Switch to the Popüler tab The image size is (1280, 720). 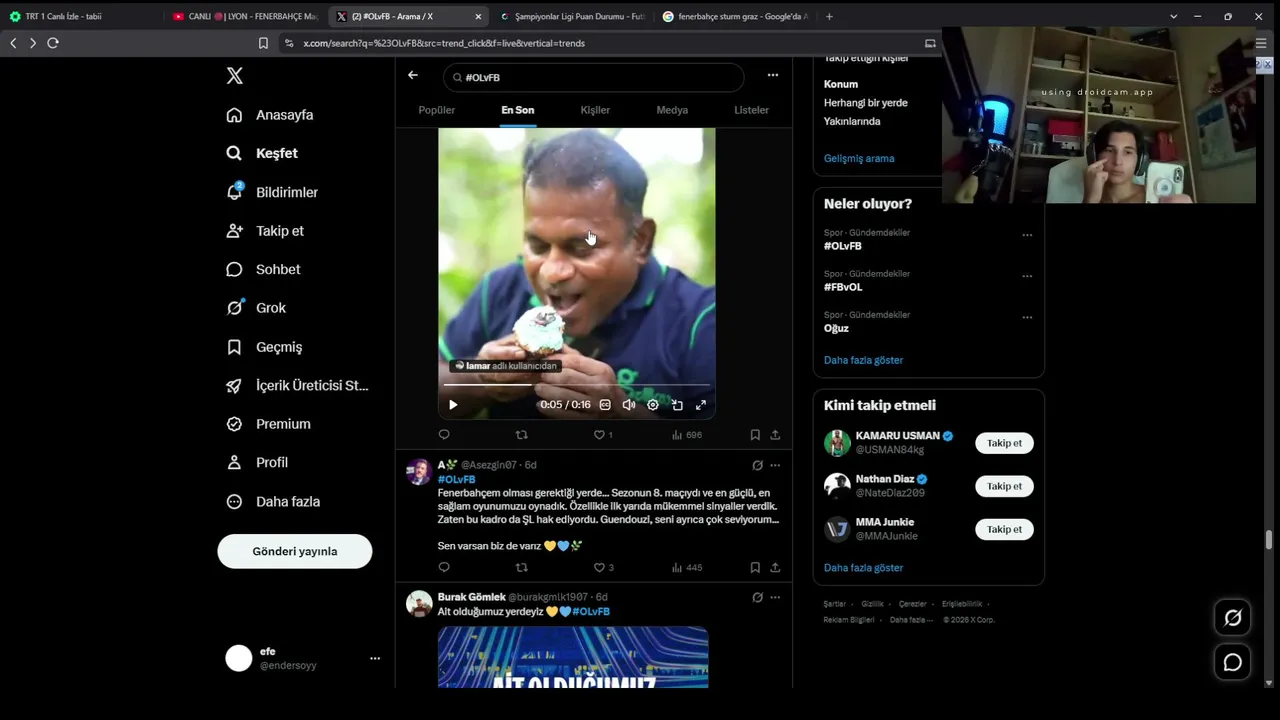tap(436, 110)
